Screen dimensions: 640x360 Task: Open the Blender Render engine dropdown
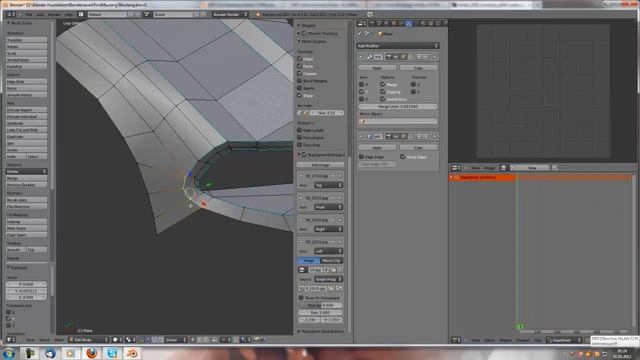pyautogui.click(x=230, y=14)
